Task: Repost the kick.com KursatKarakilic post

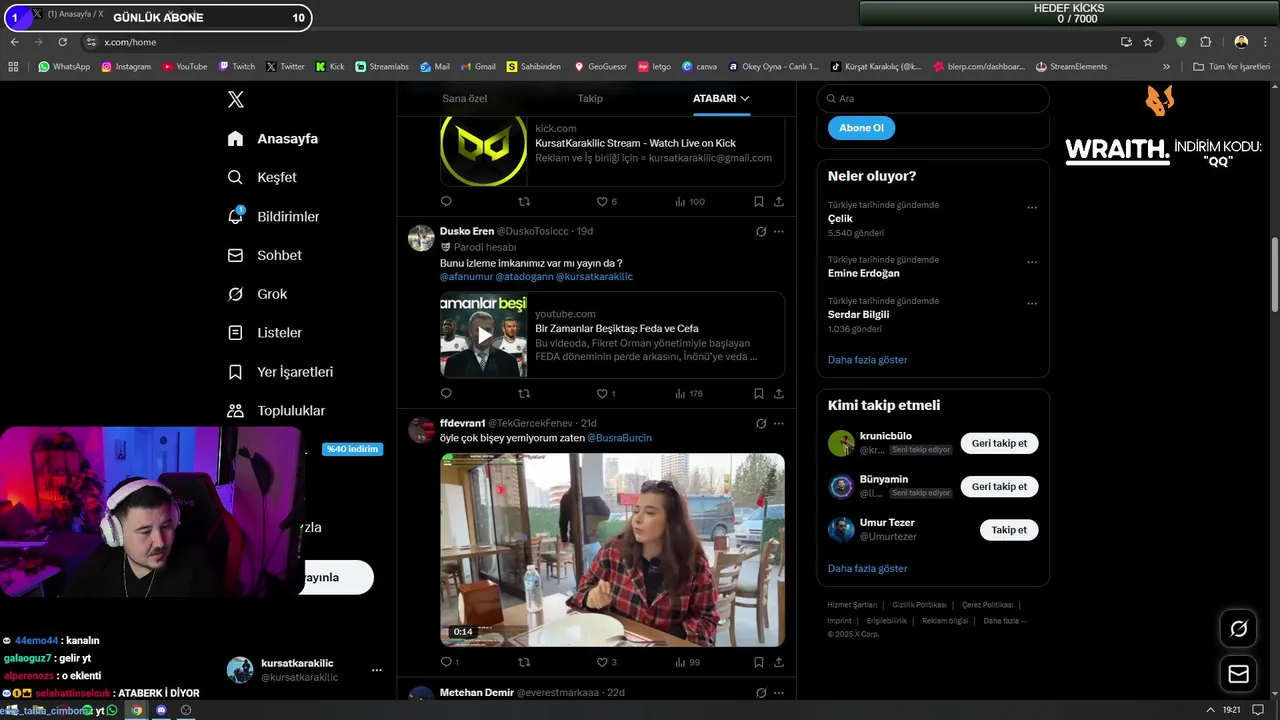Action: click(524, 201)
